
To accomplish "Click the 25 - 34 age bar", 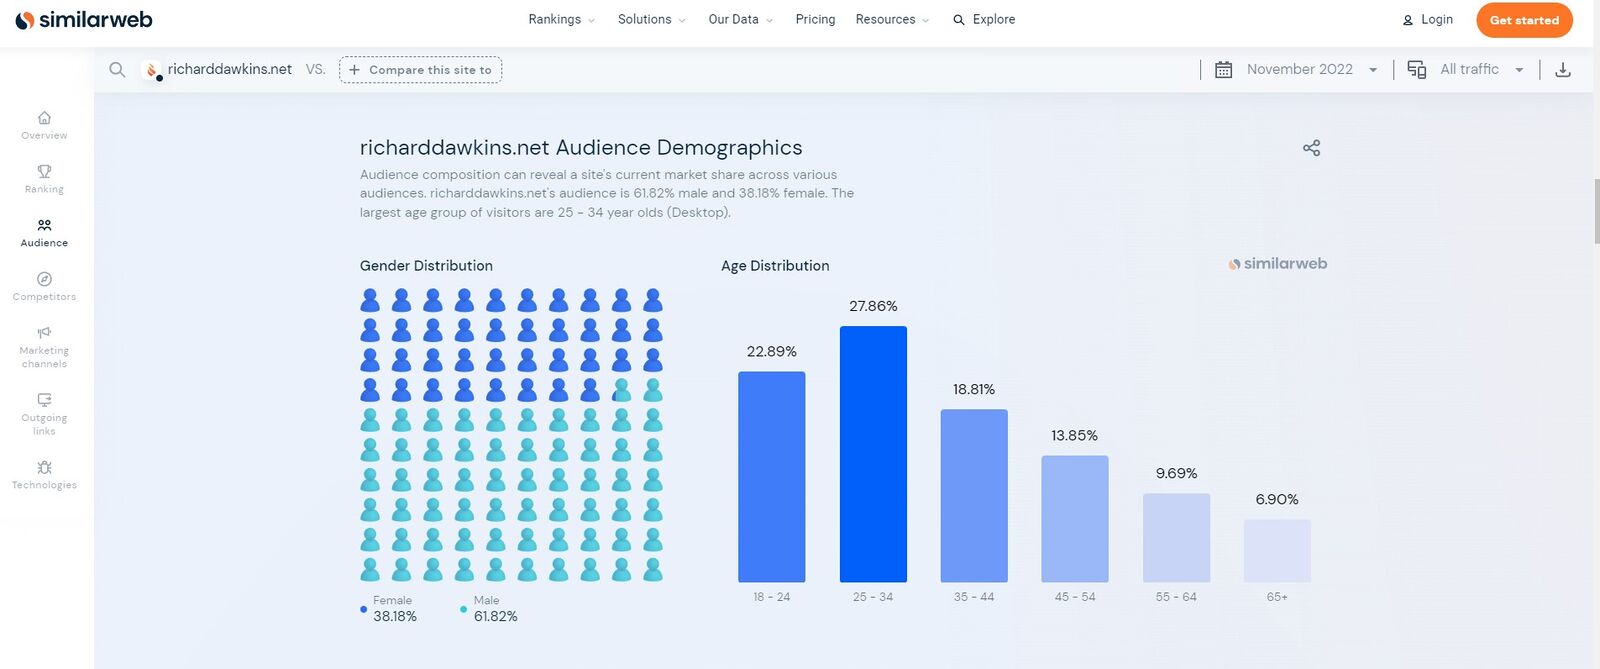I will click(873, 454).
